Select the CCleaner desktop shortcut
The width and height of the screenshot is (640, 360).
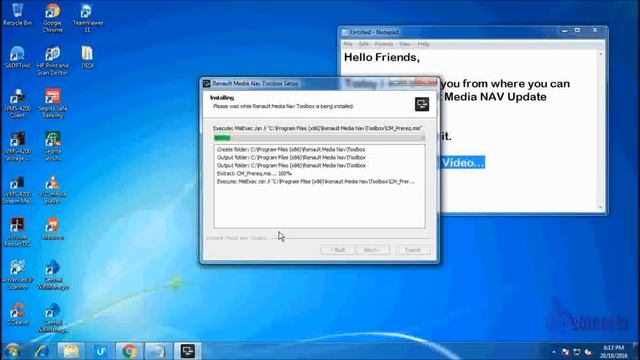pos(17,314)
